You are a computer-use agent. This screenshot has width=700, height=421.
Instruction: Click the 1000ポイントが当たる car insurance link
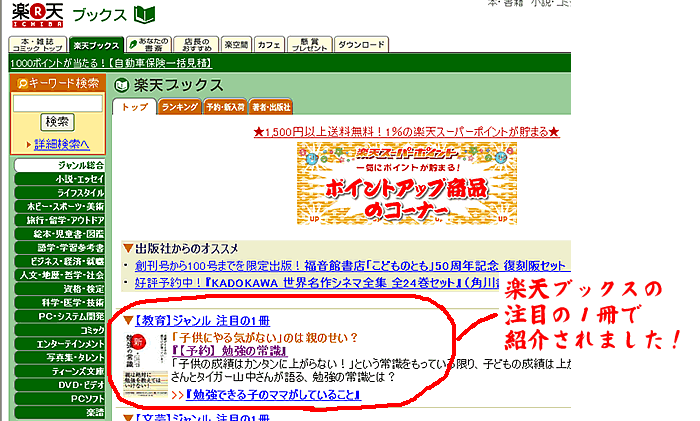click(111, 63)
